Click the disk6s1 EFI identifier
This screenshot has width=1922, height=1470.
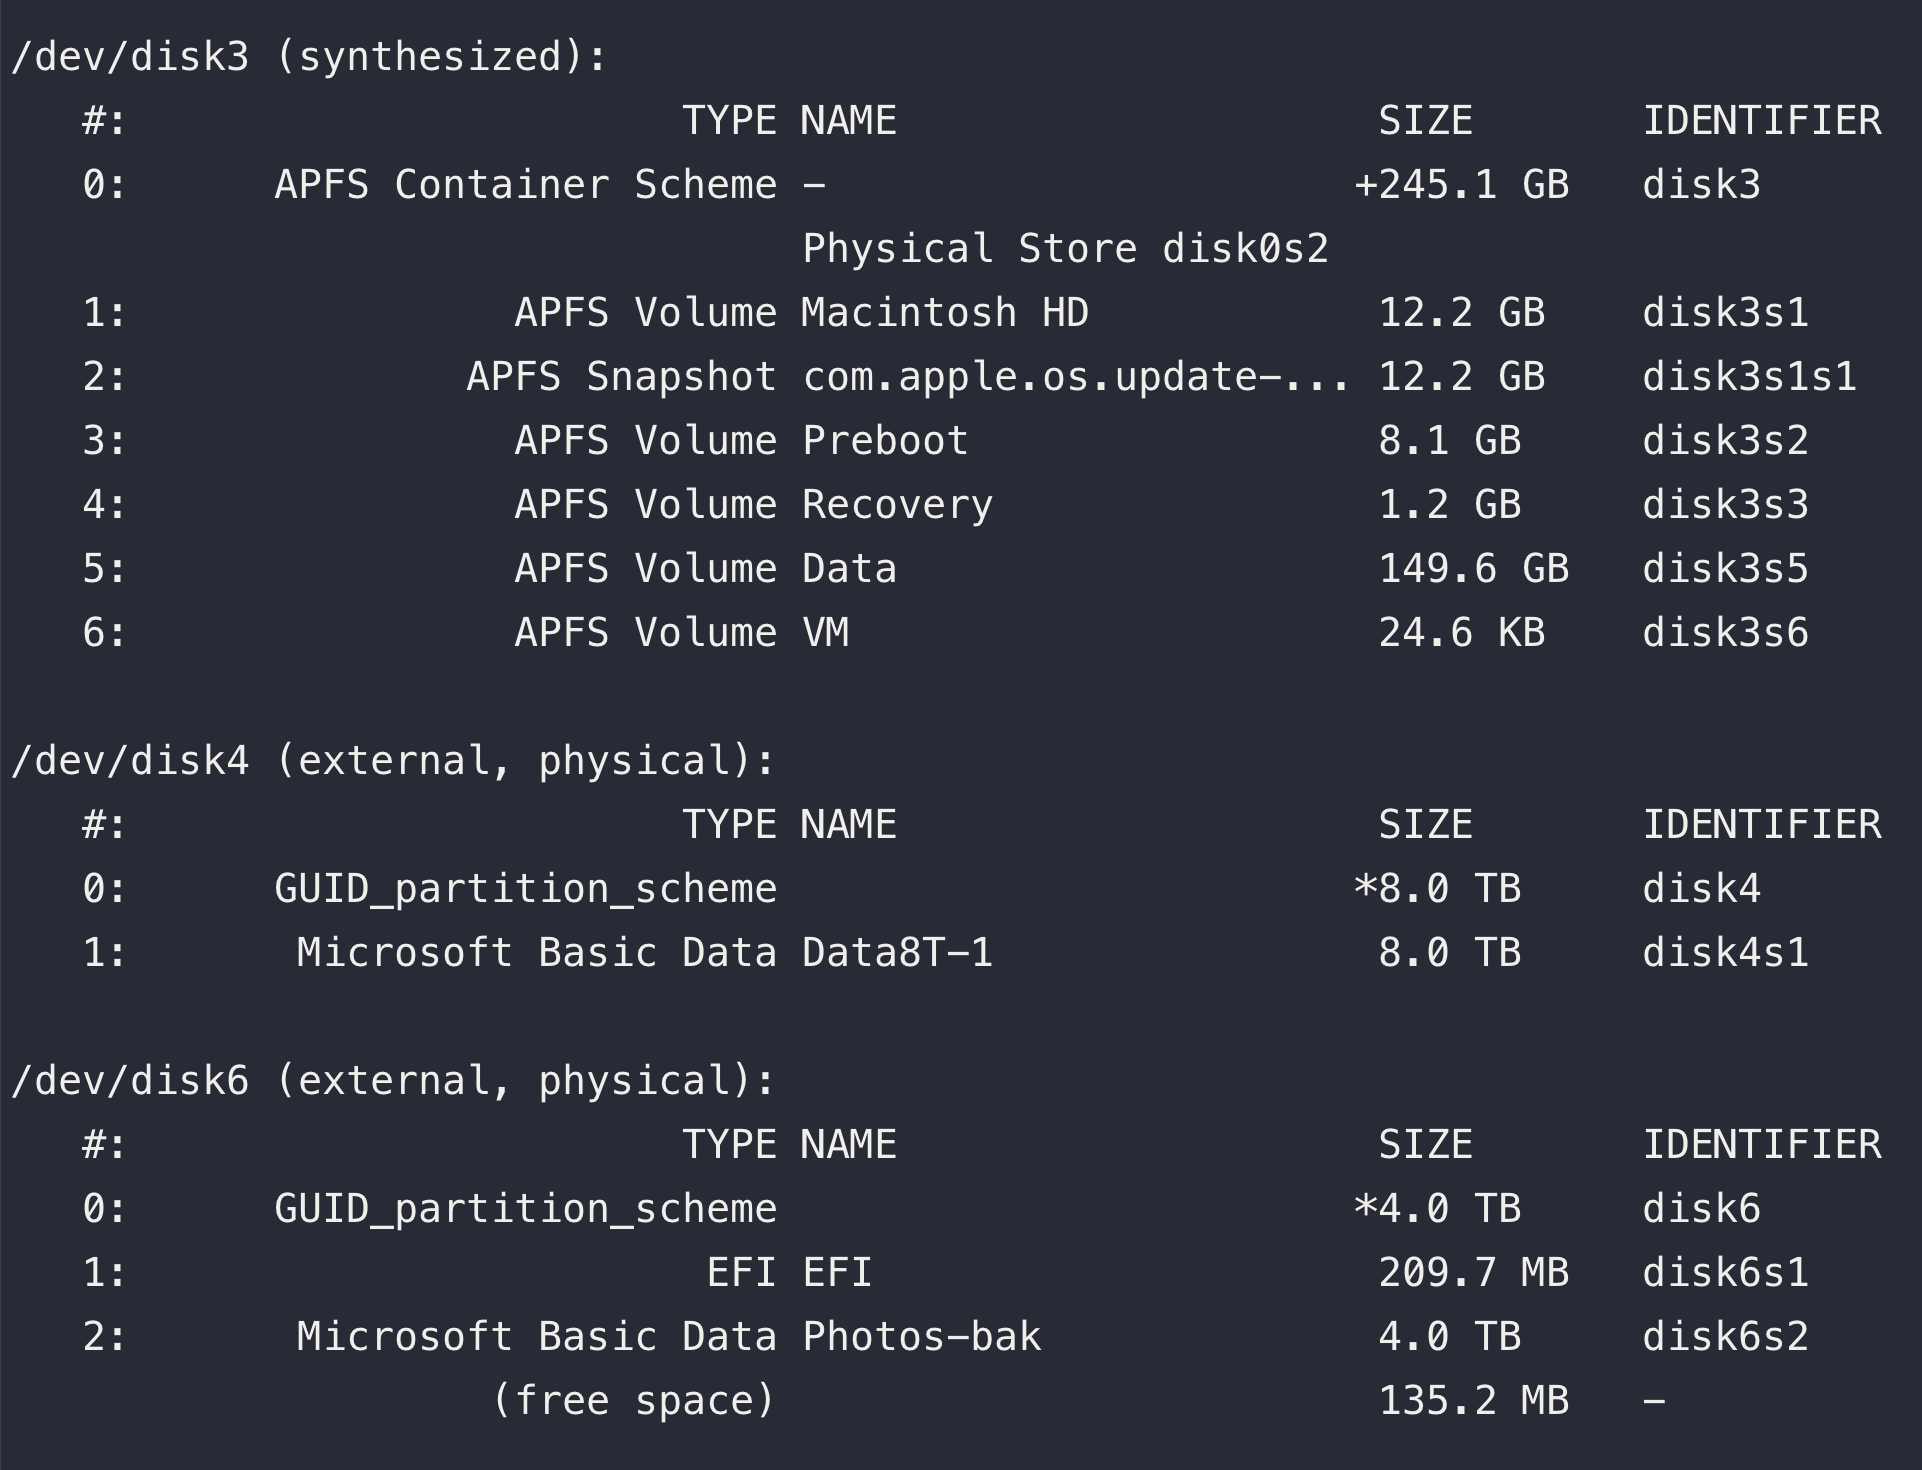1725,1273
